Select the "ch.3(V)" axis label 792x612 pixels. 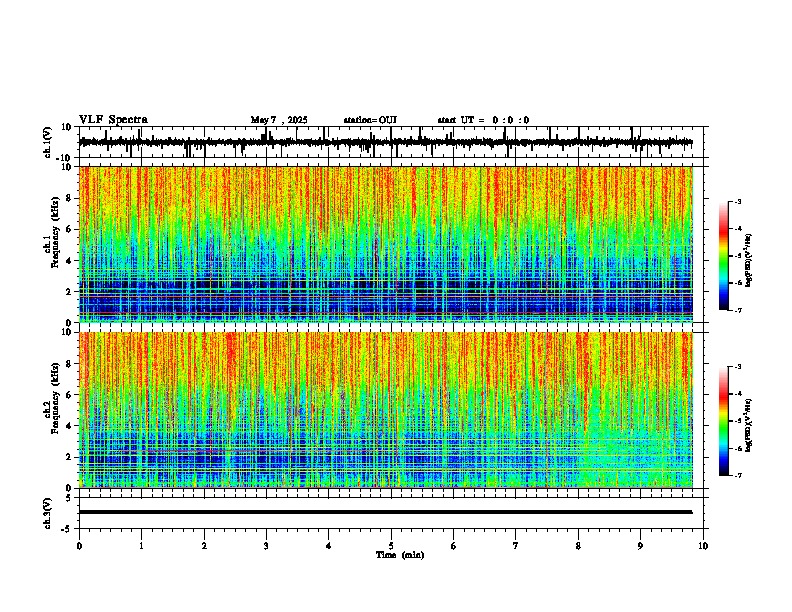point(48,513)
